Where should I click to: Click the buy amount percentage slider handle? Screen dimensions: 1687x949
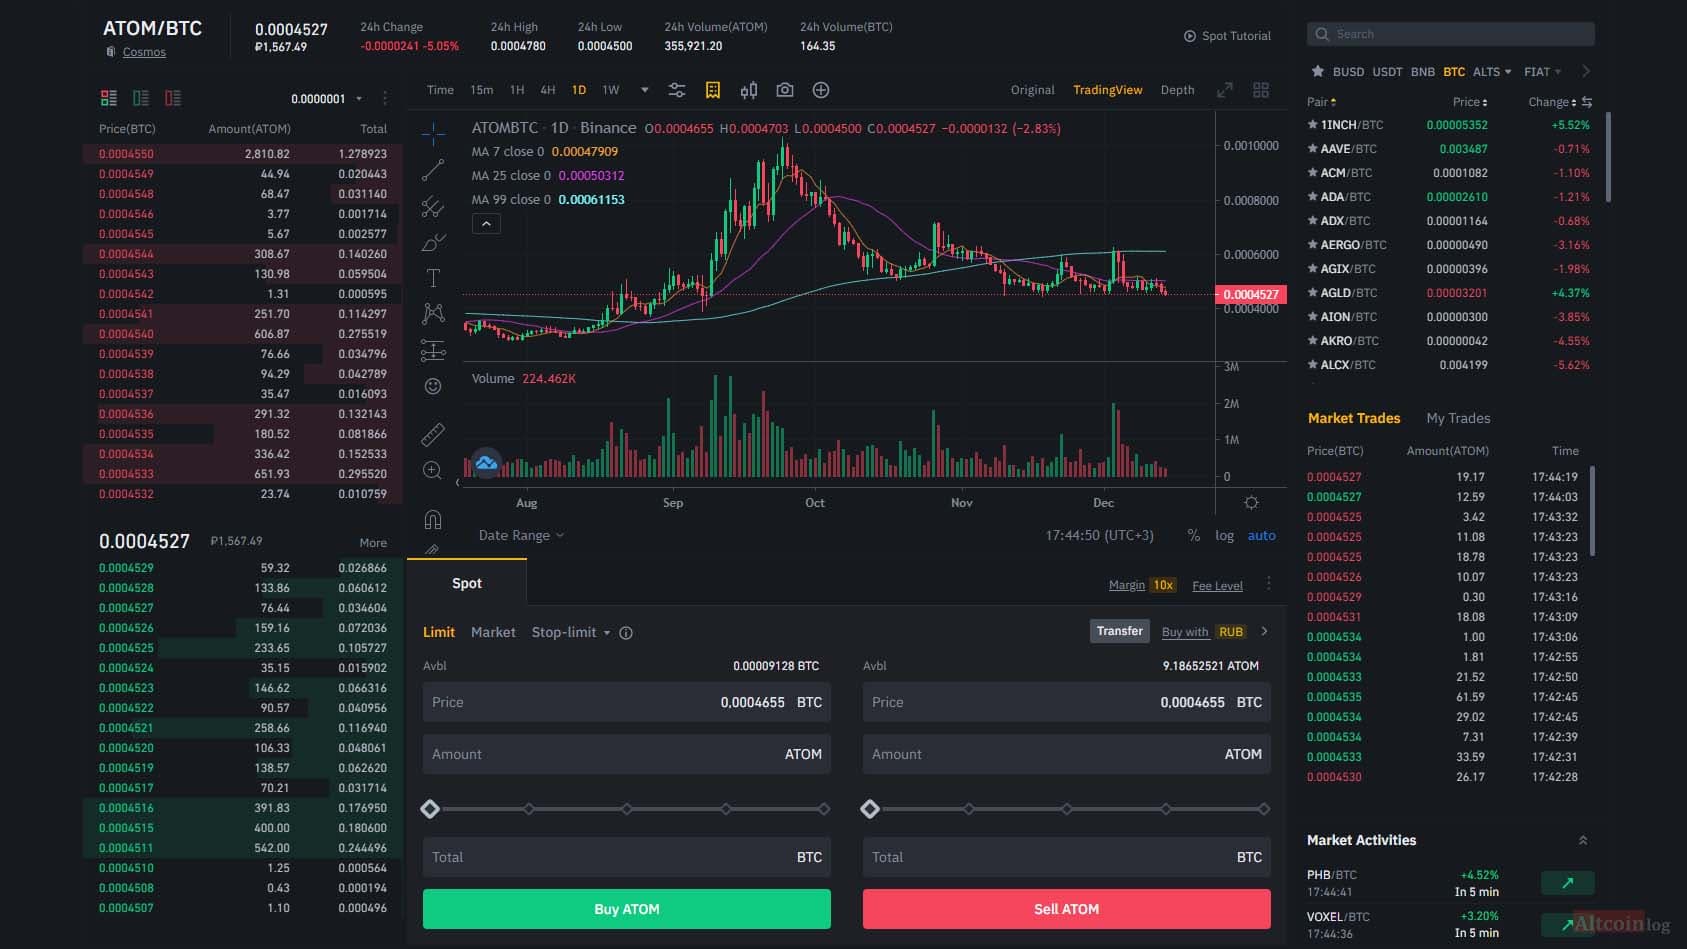coord(431,809)
